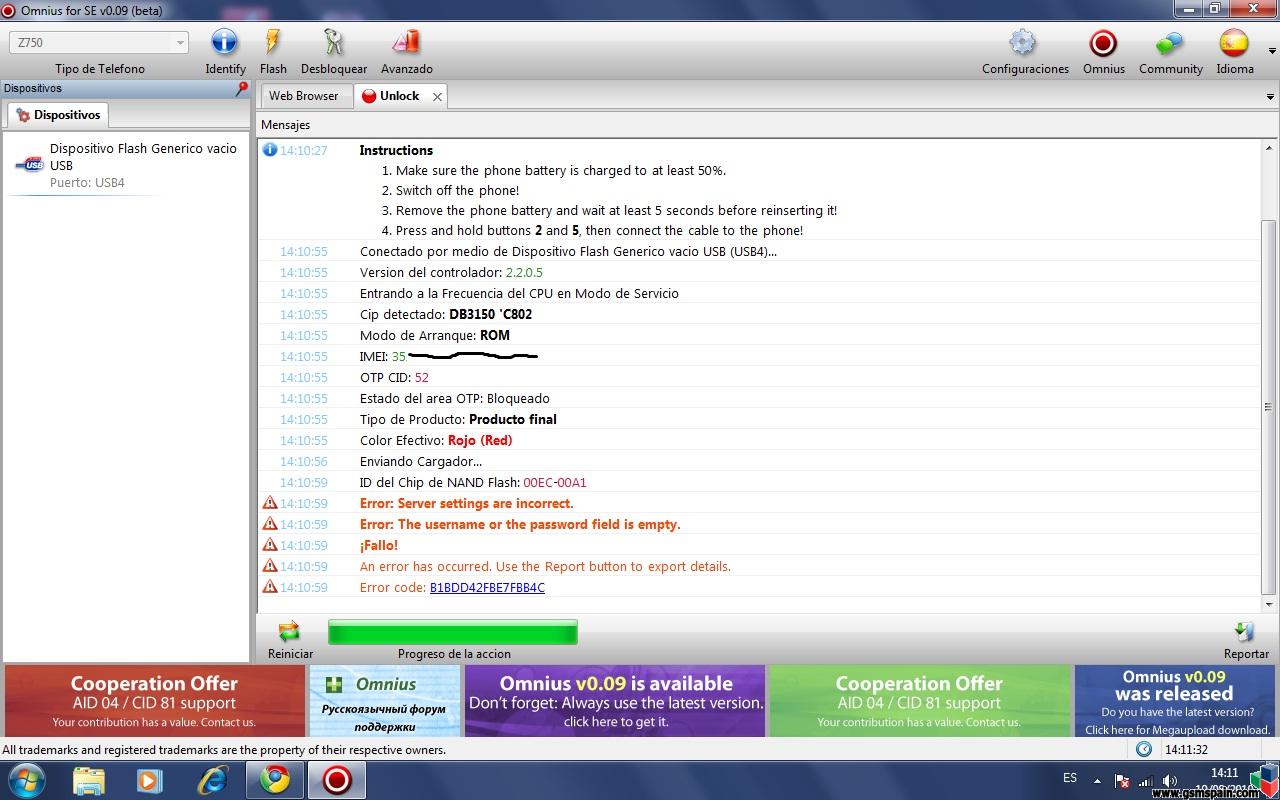This screenshot has height=800, width=1280.
Task: Open the Omnius Russian forum banner
Action: point(385,701)
